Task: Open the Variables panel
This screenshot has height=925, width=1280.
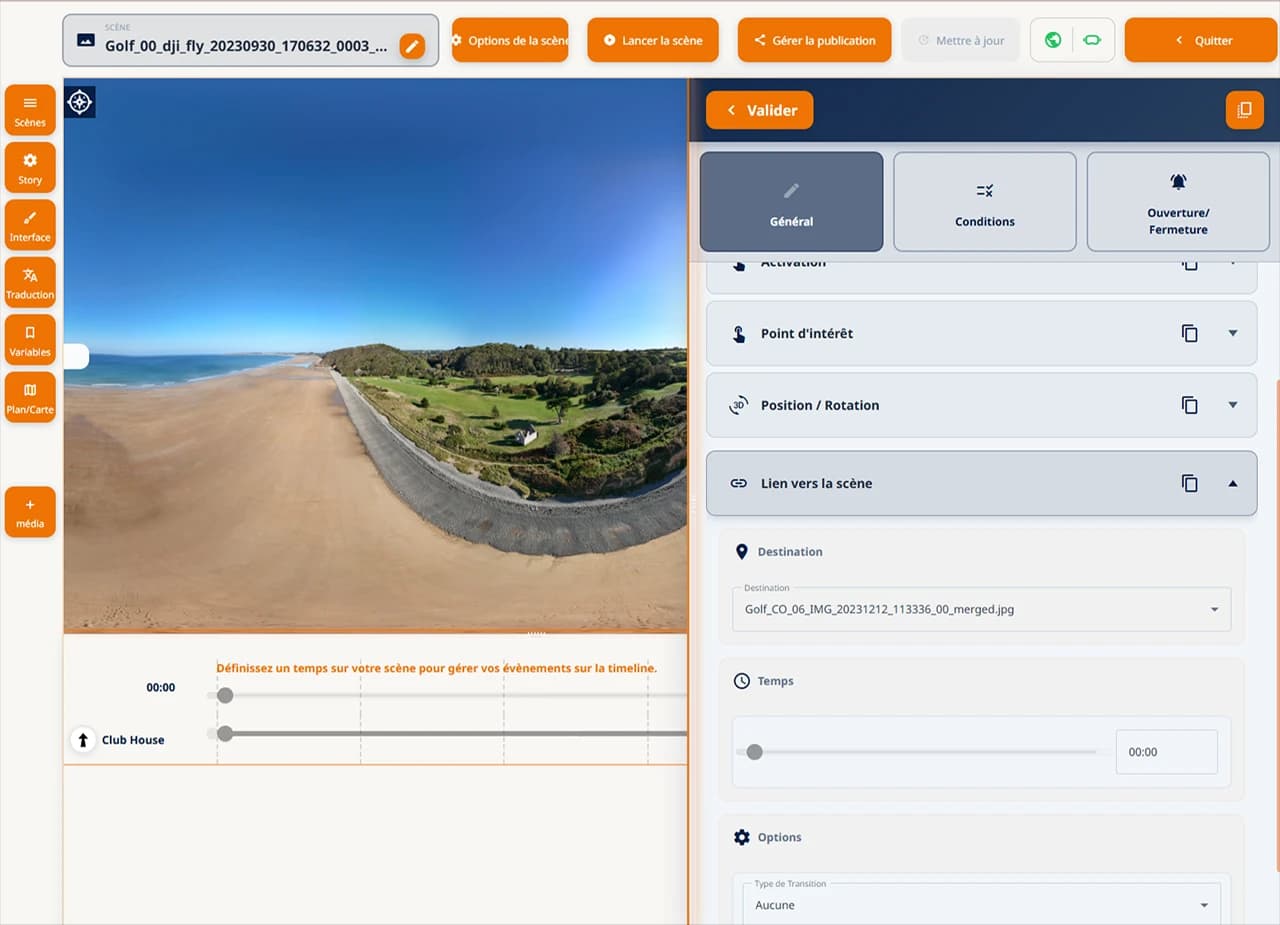Action: pyautogui.click(x=30, y=338)
